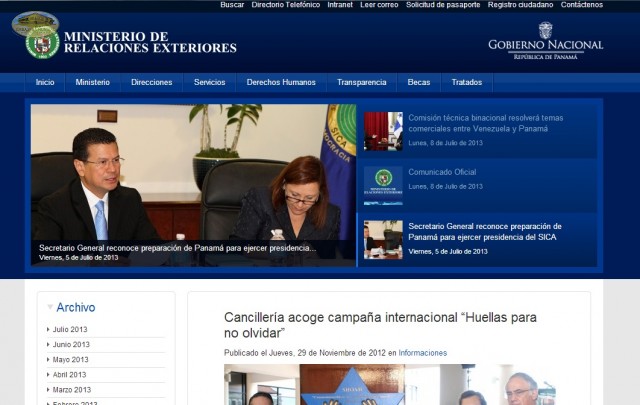The image size is (640, 405).
Task: Open the Intranet link
Action: [x=340, y=5]
